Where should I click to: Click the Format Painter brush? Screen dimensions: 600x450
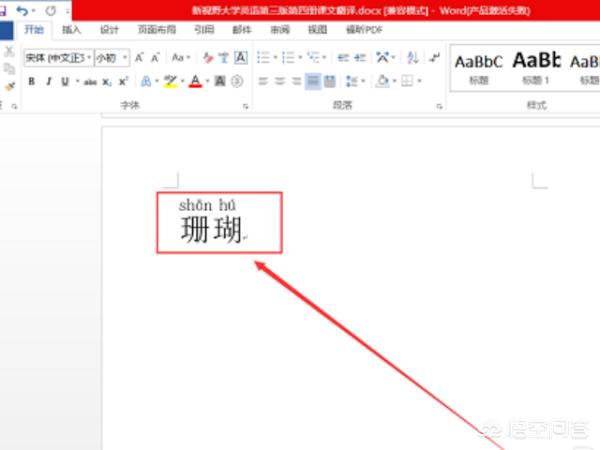(x=11, y=87)
